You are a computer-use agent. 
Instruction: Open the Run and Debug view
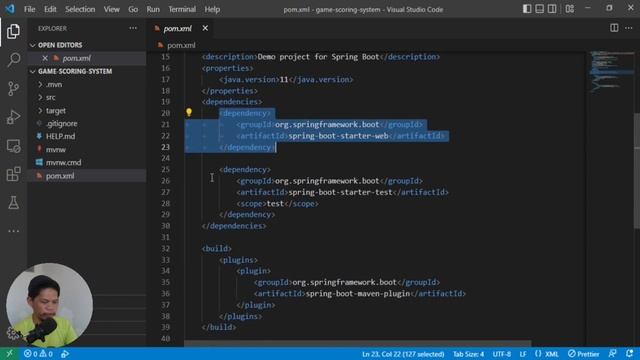tap(13, 117)
